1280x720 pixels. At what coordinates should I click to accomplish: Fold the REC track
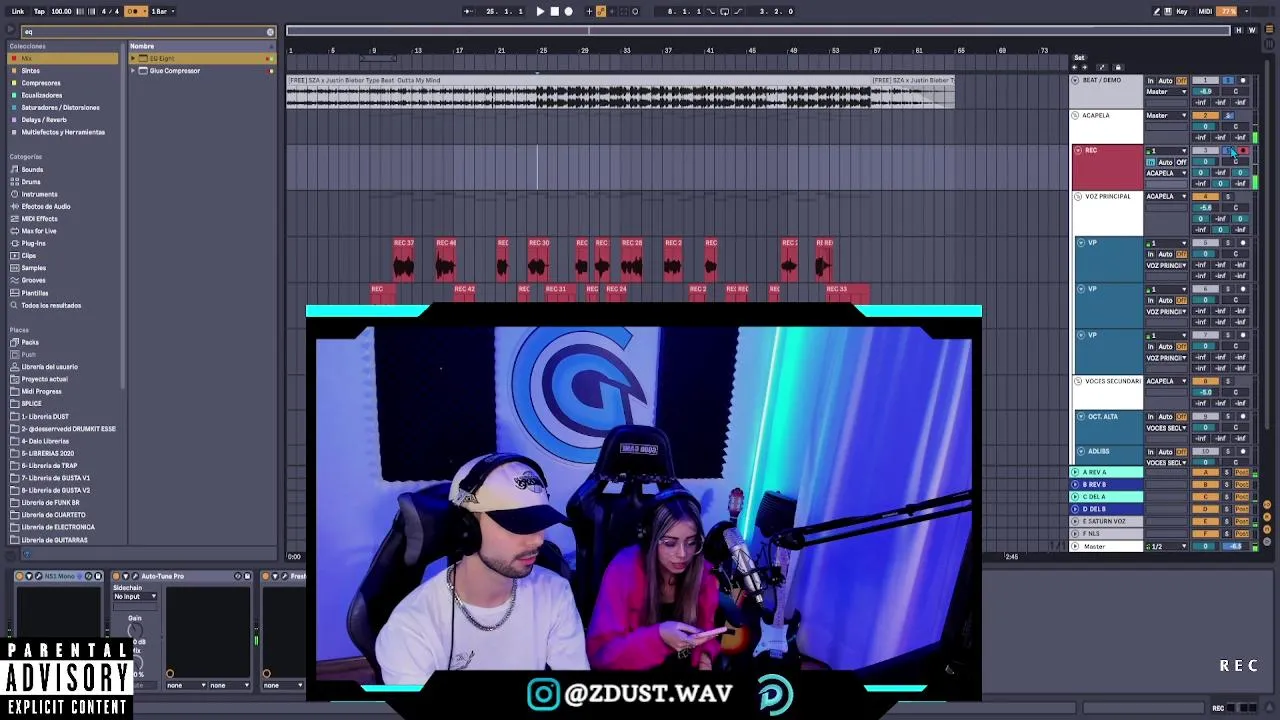1078,150
